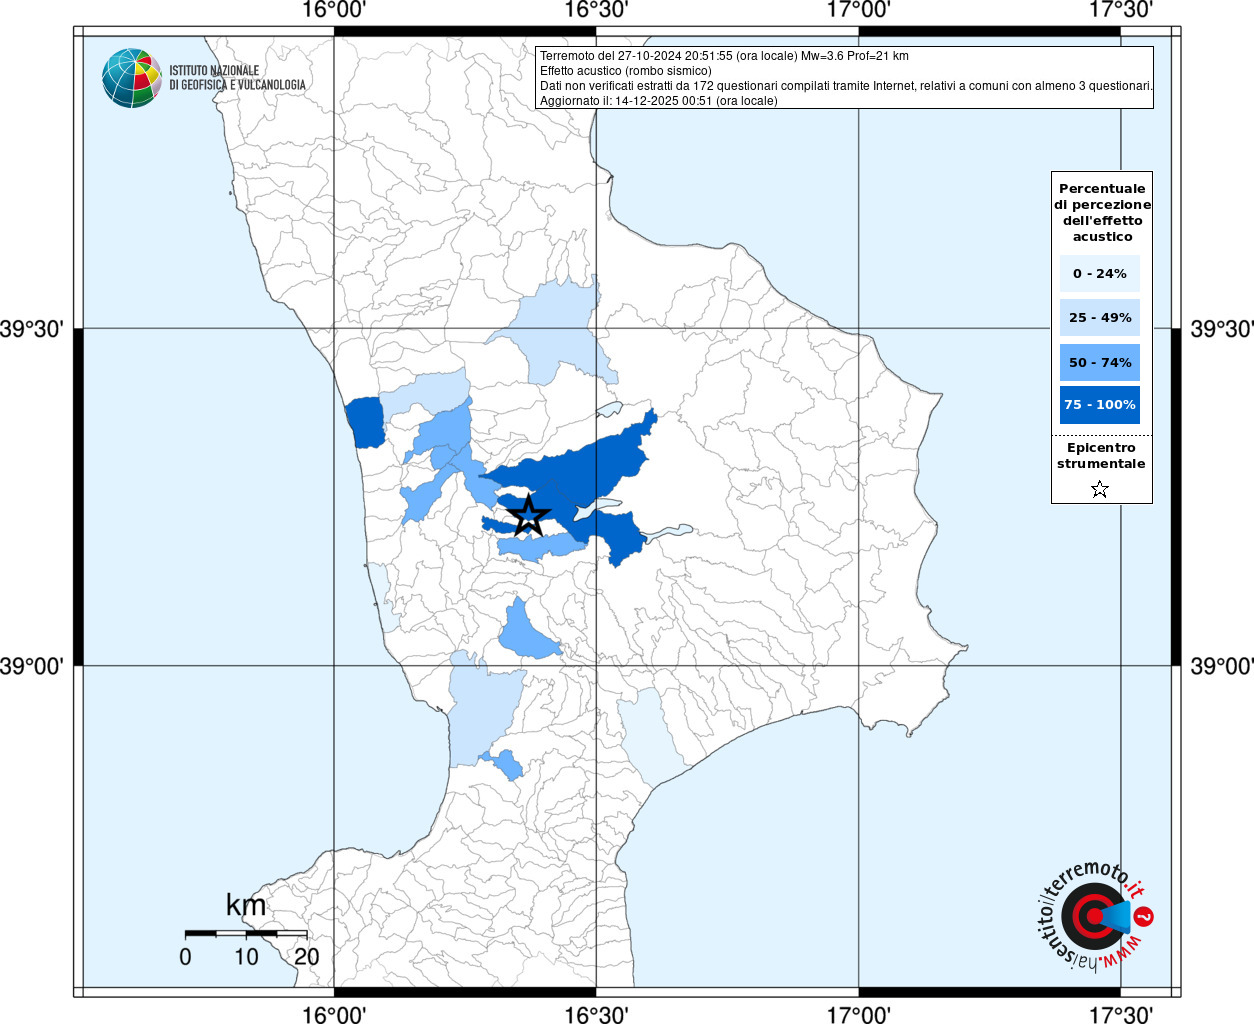This screenshot has height=1024, width=1254.
Task: Click the scale bar '0' value
Action: pos(185,957)
